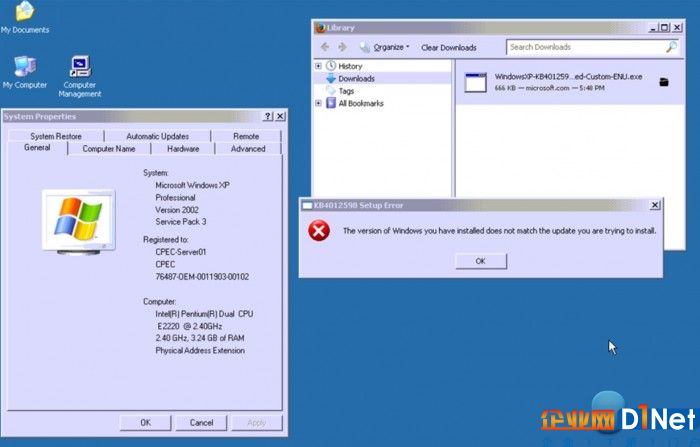Select History in the Library sidebar
The width and height of the screenshot is (700, 447).
[x=350, y=66]
